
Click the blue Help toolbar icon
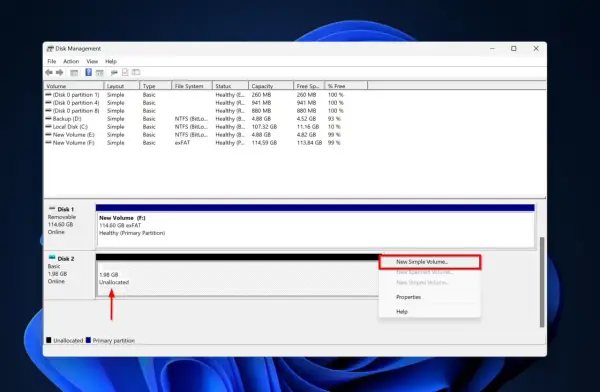click(88, 72)
